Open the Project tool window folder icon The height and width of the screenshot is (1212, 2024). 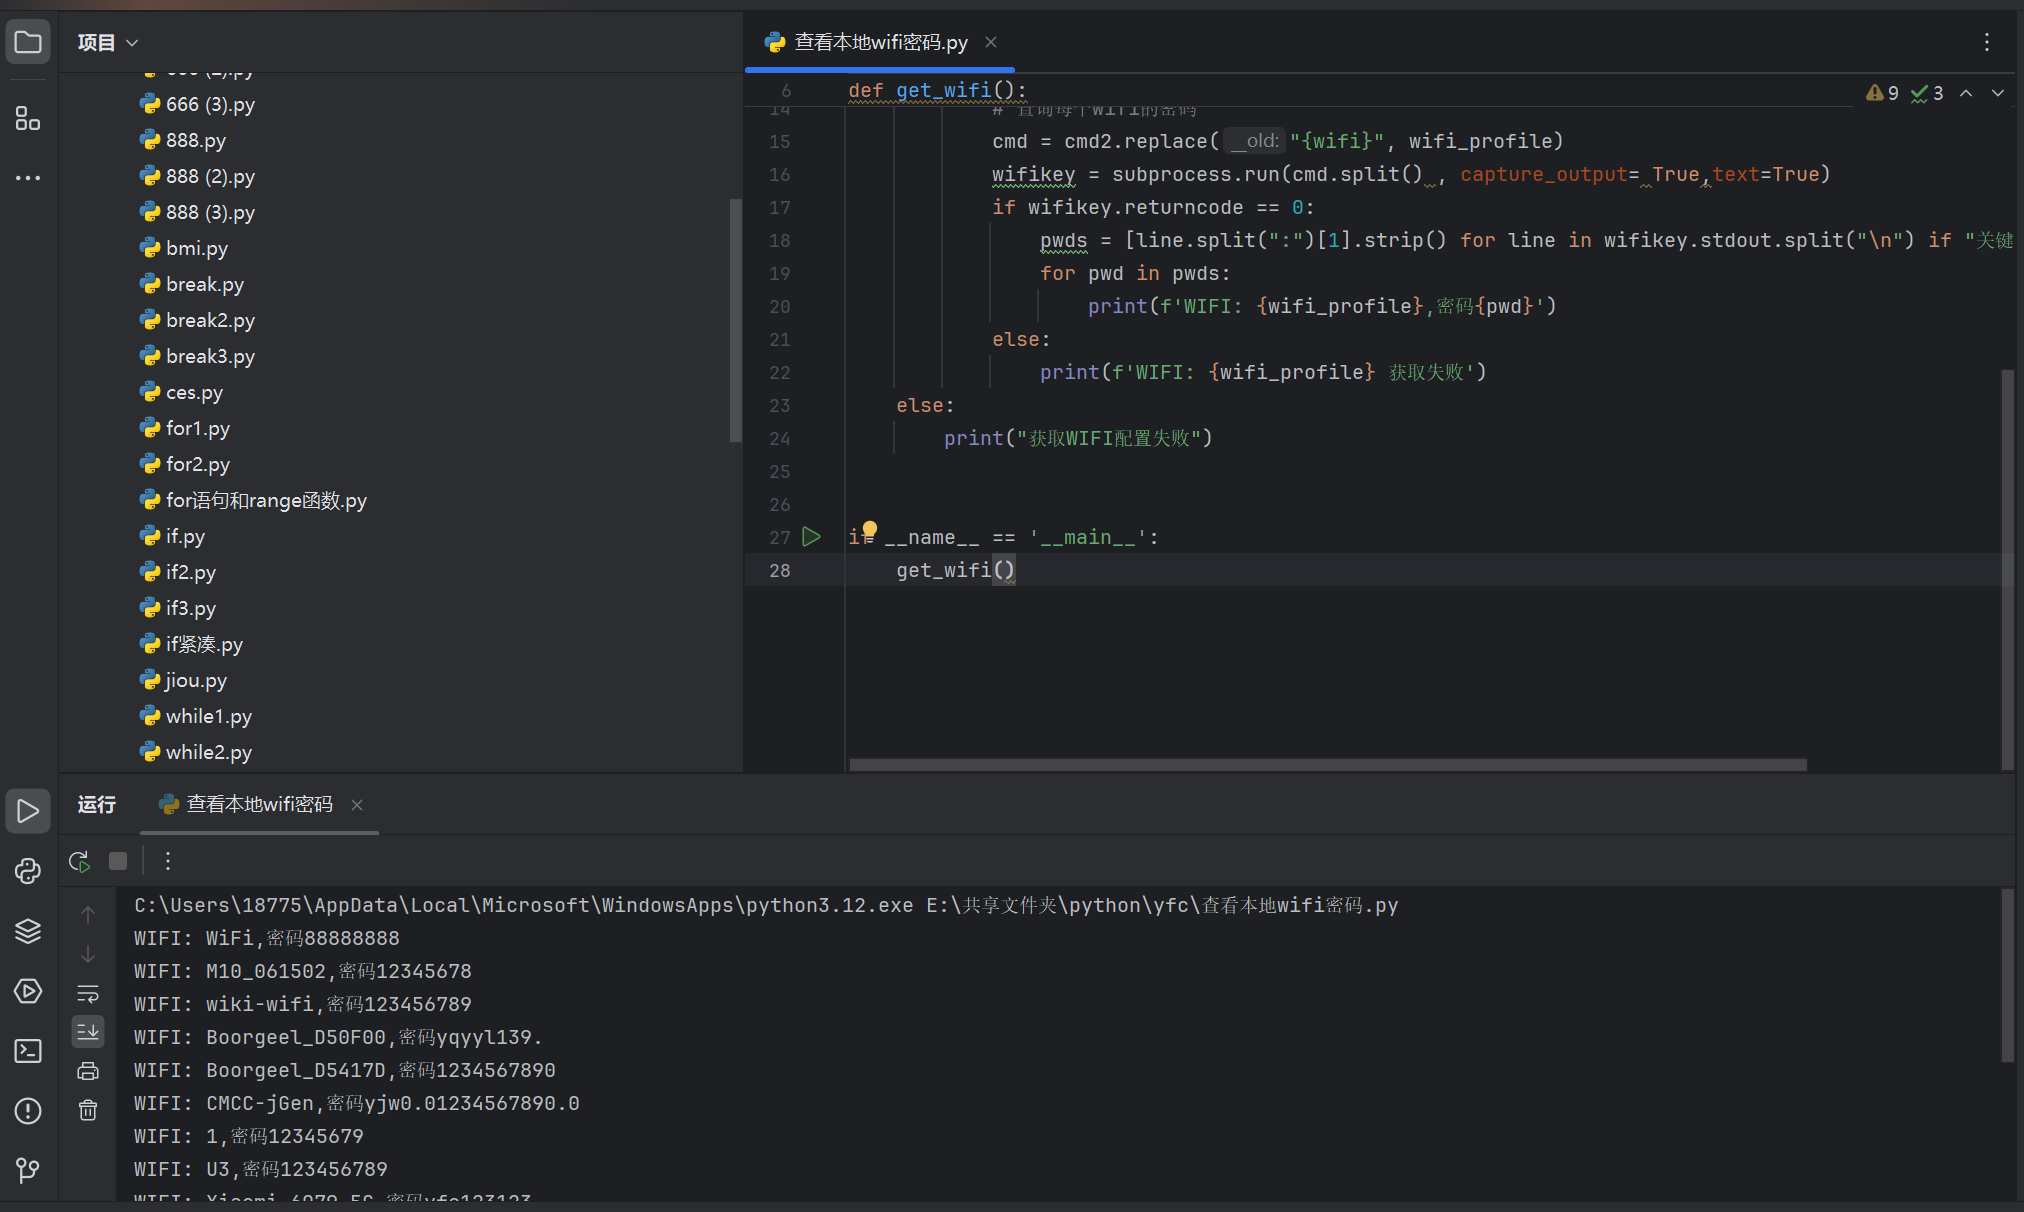click(28, 43)
